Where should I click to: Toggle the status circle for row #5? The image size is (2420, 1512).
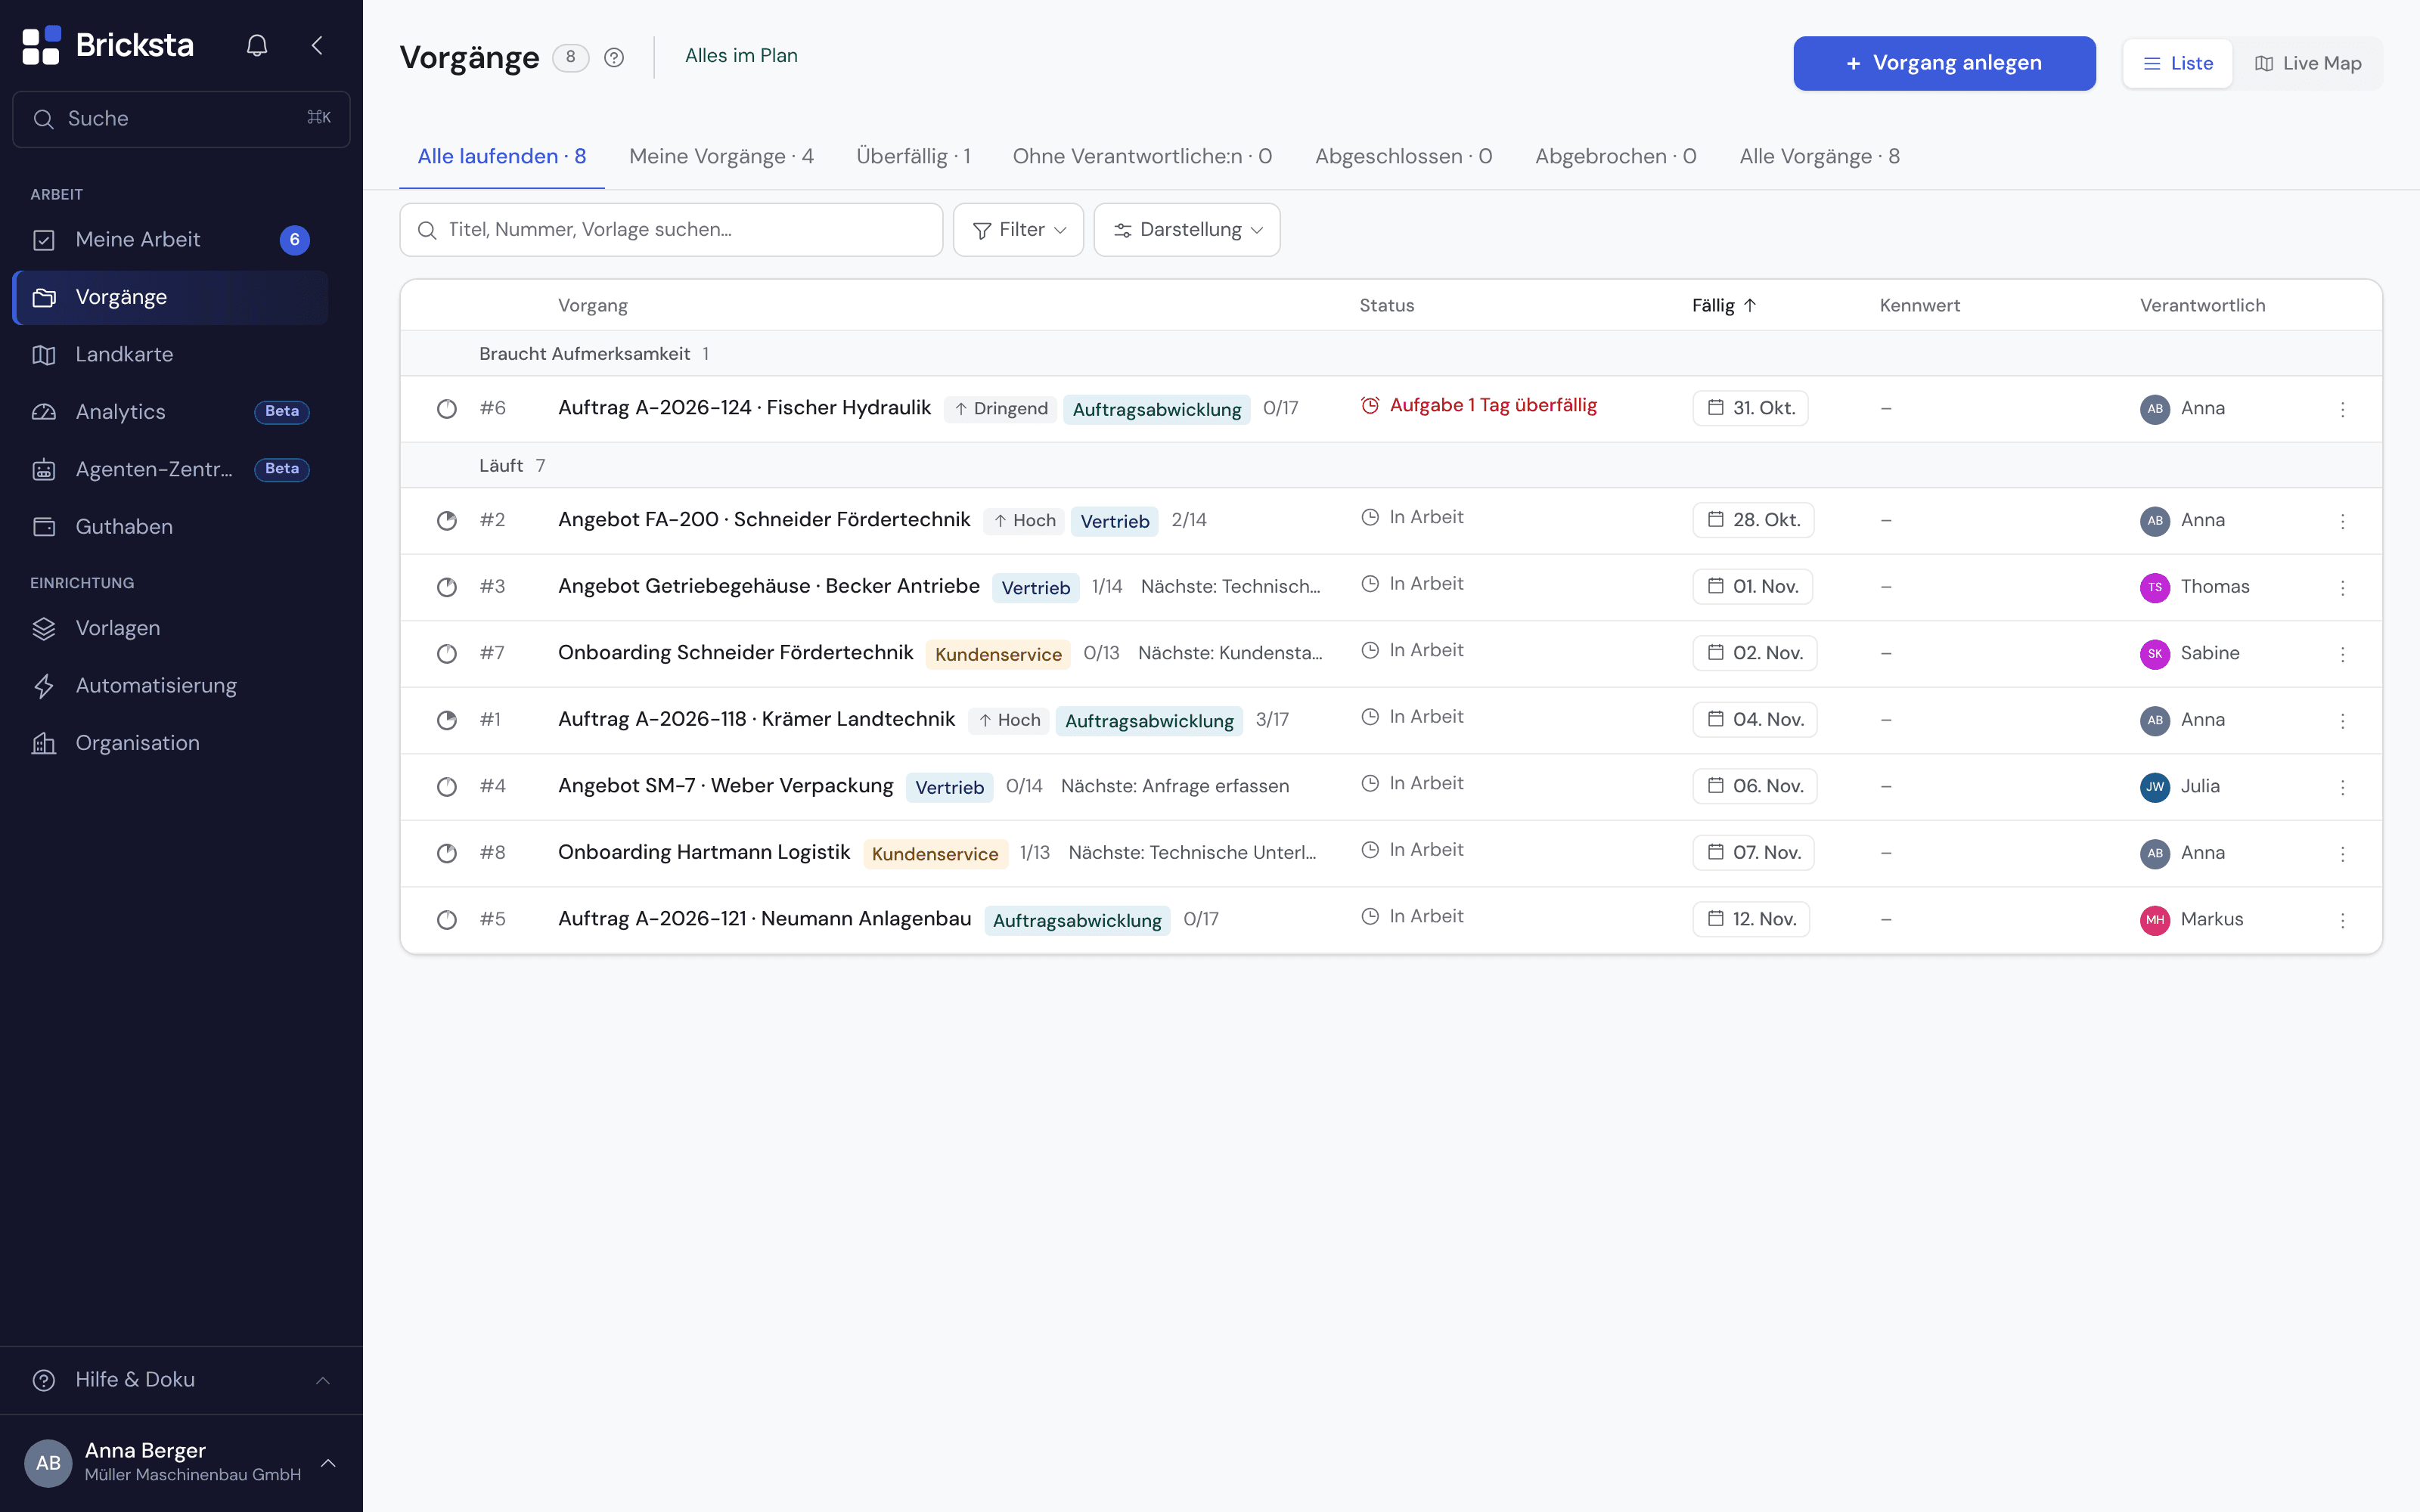point(447,920)
